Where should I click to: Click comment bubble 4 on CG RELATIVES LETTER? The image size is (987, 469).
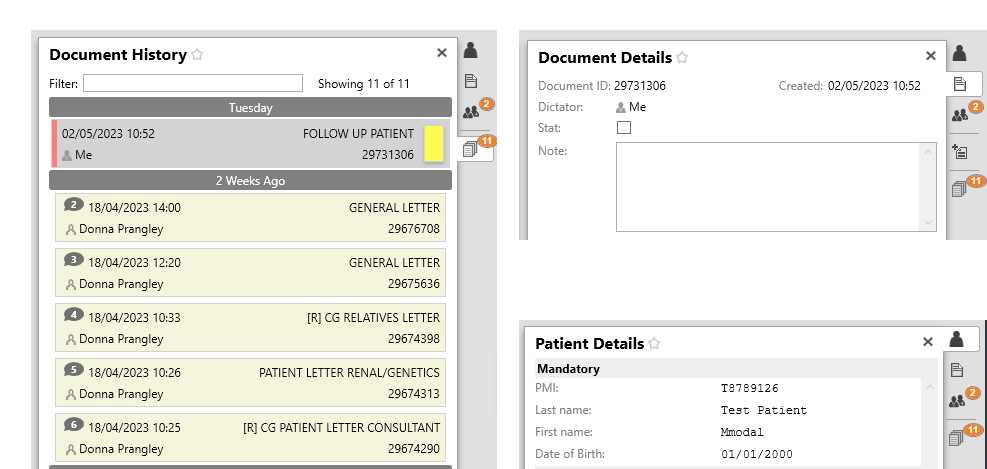click(x=74, y=315)
